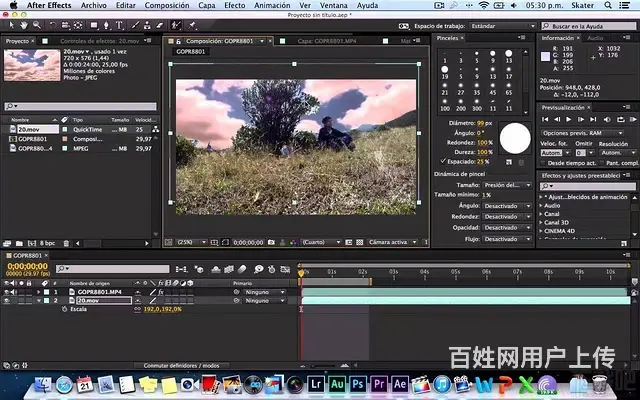Enable Desde tiempo act. checkbox
This screenshot has width=640, height=400.
click(x=543, y=163)
